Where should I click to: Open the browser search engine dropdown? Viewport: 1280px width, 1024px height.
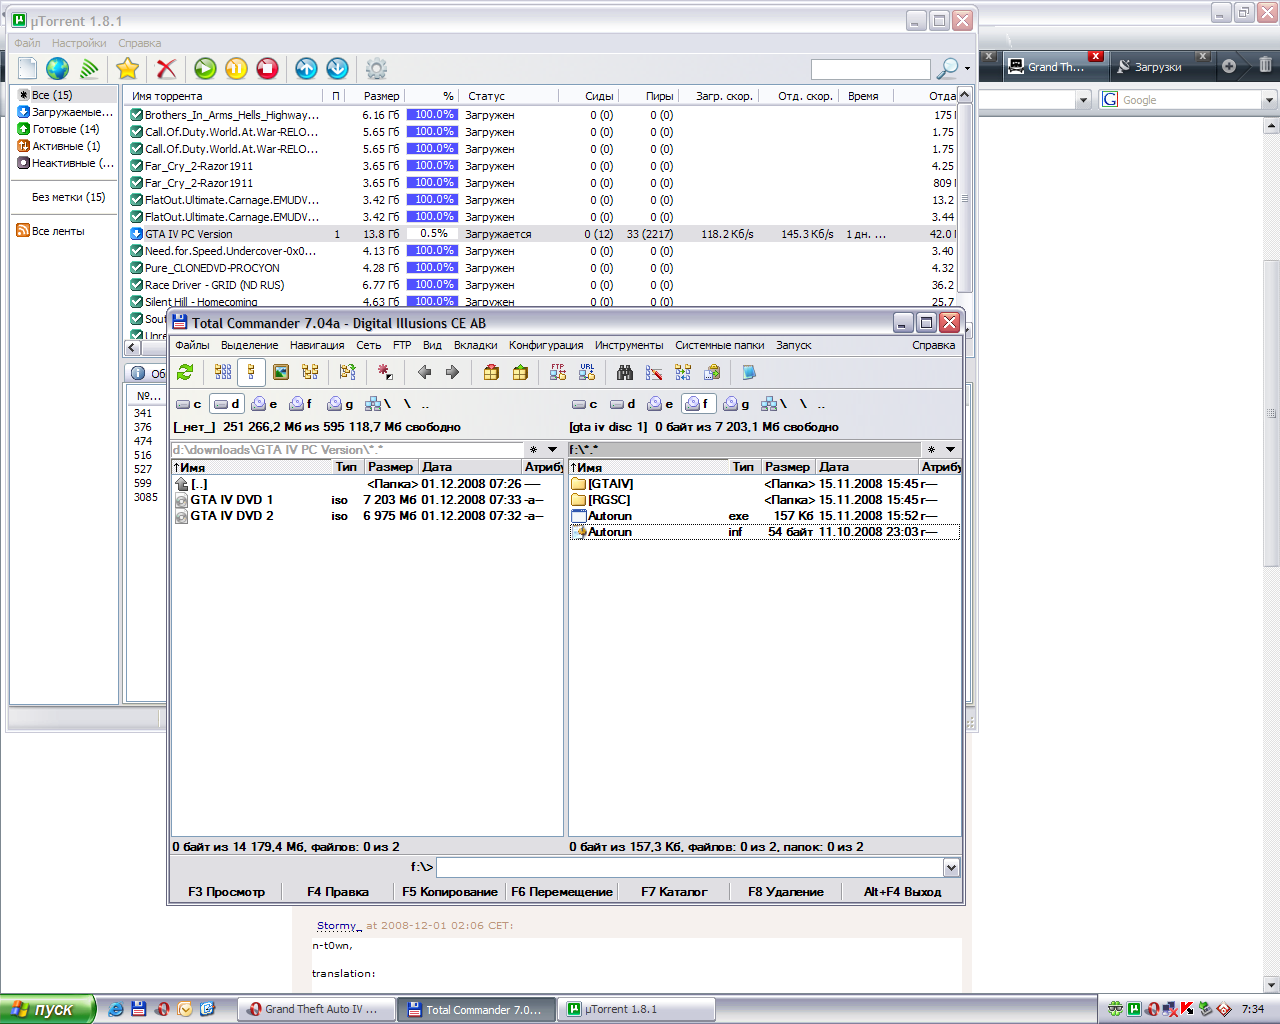point(1269,100)
